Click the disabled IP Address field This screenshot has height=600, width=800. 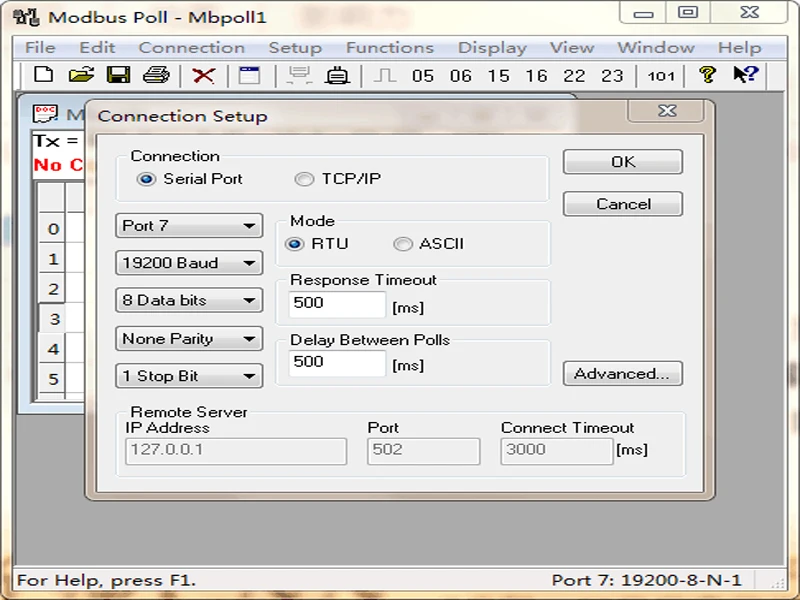(236, 451)
